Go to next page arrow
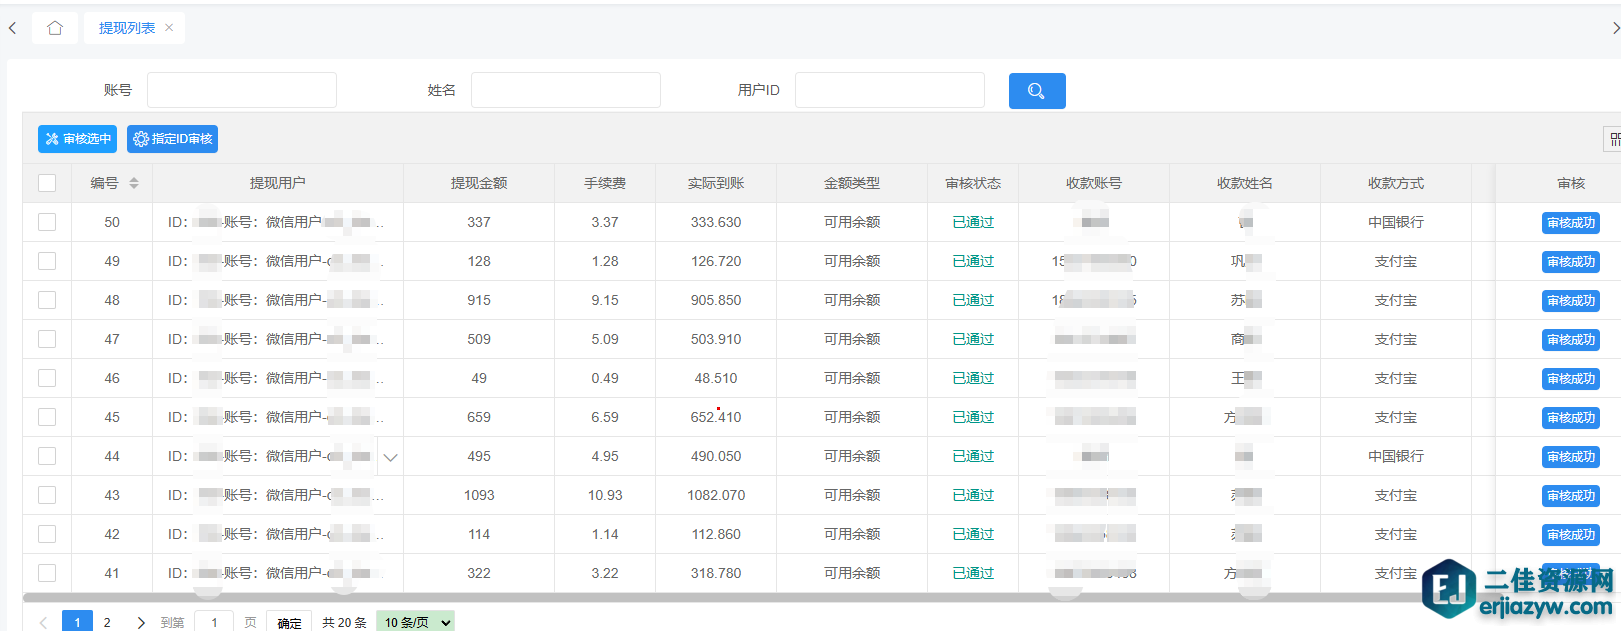The width and height of the screenshot is (1621, 631). (141, 622)
